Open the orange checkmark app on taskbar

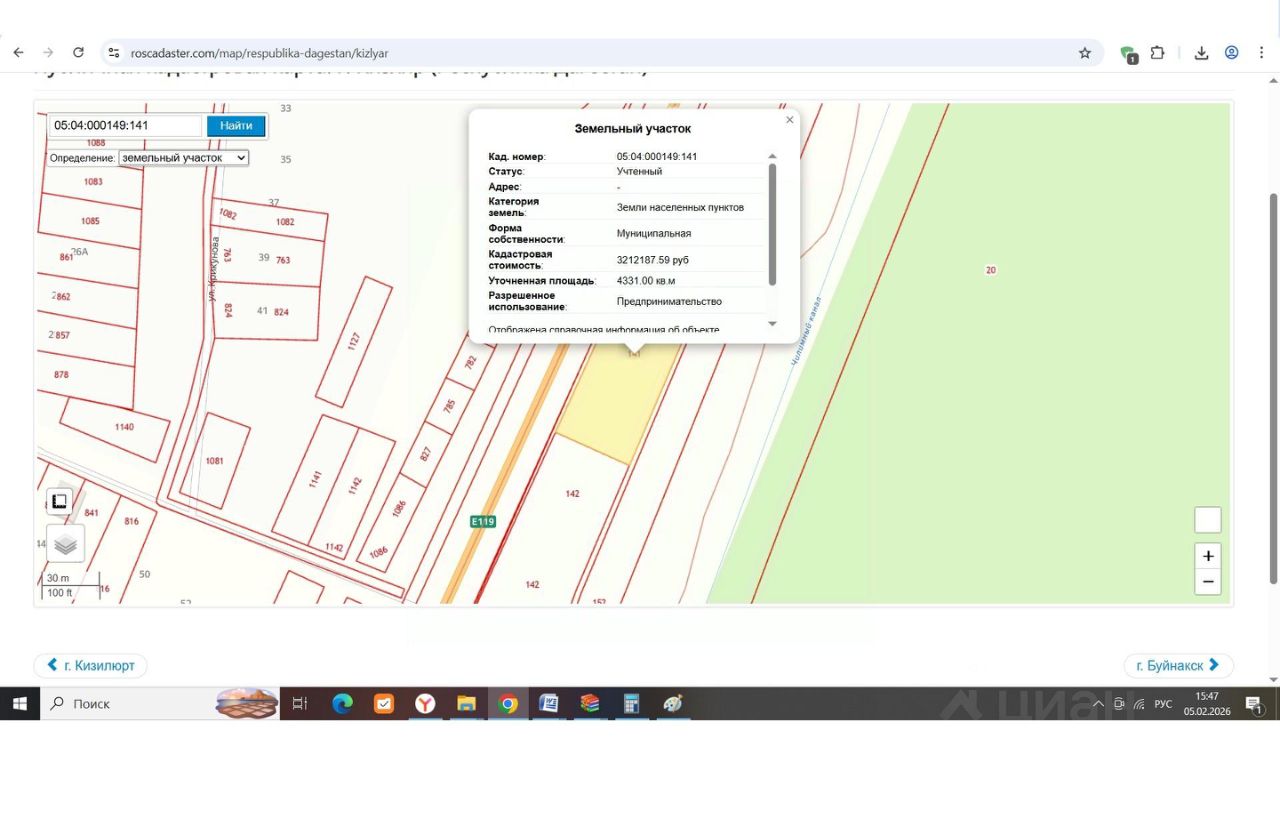384,704
